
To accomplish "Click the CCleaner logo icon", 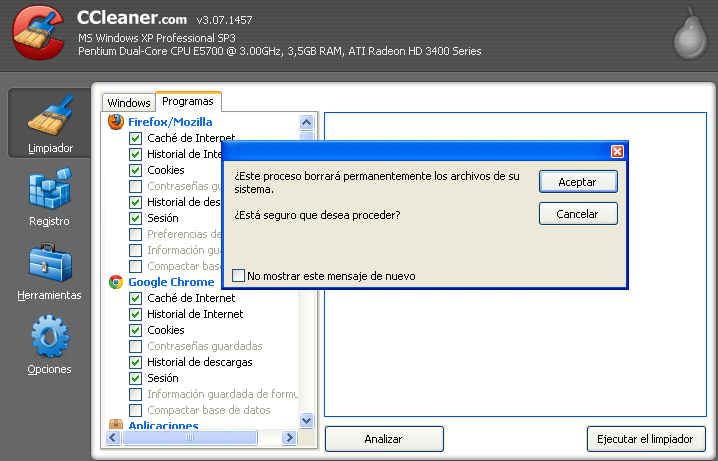I will 38,32.
